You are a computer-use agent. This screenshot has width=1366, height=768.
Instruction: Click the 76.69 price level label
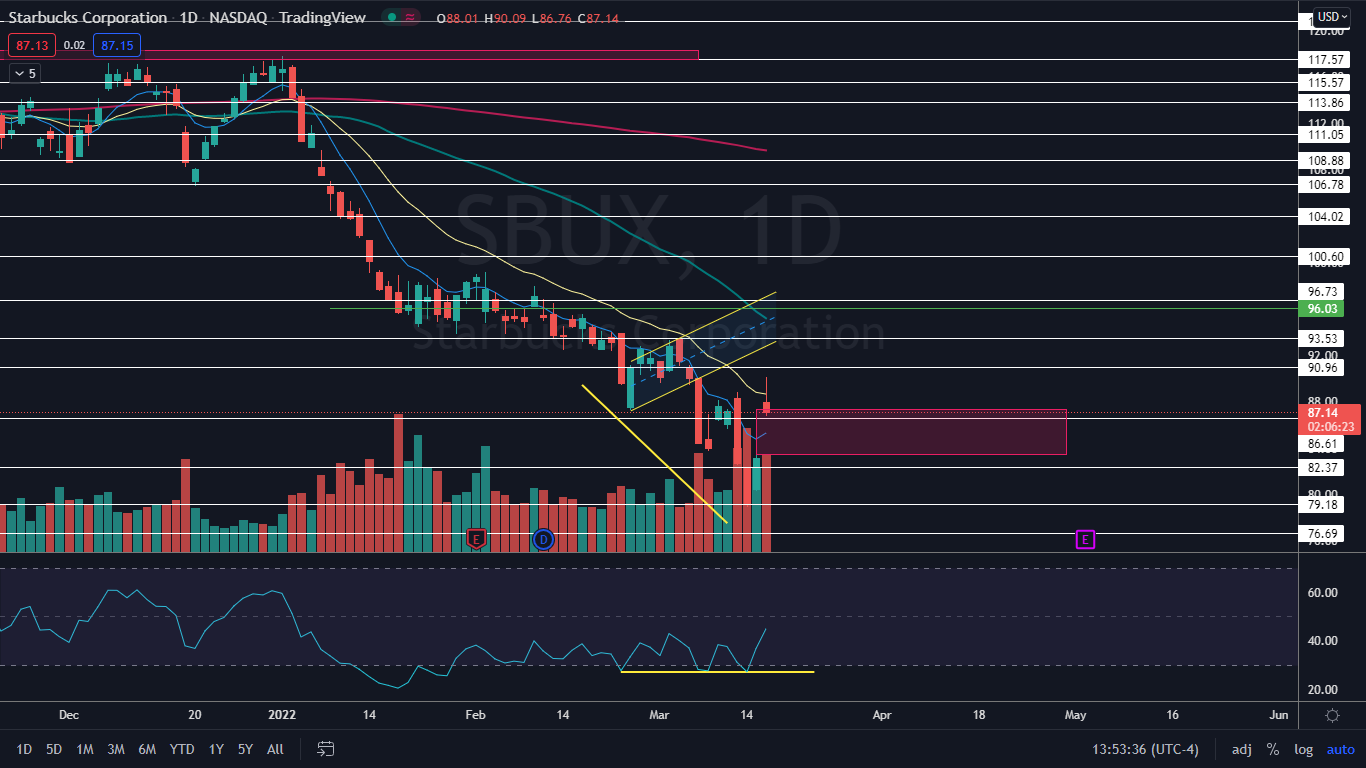(x=1323, y=534)
